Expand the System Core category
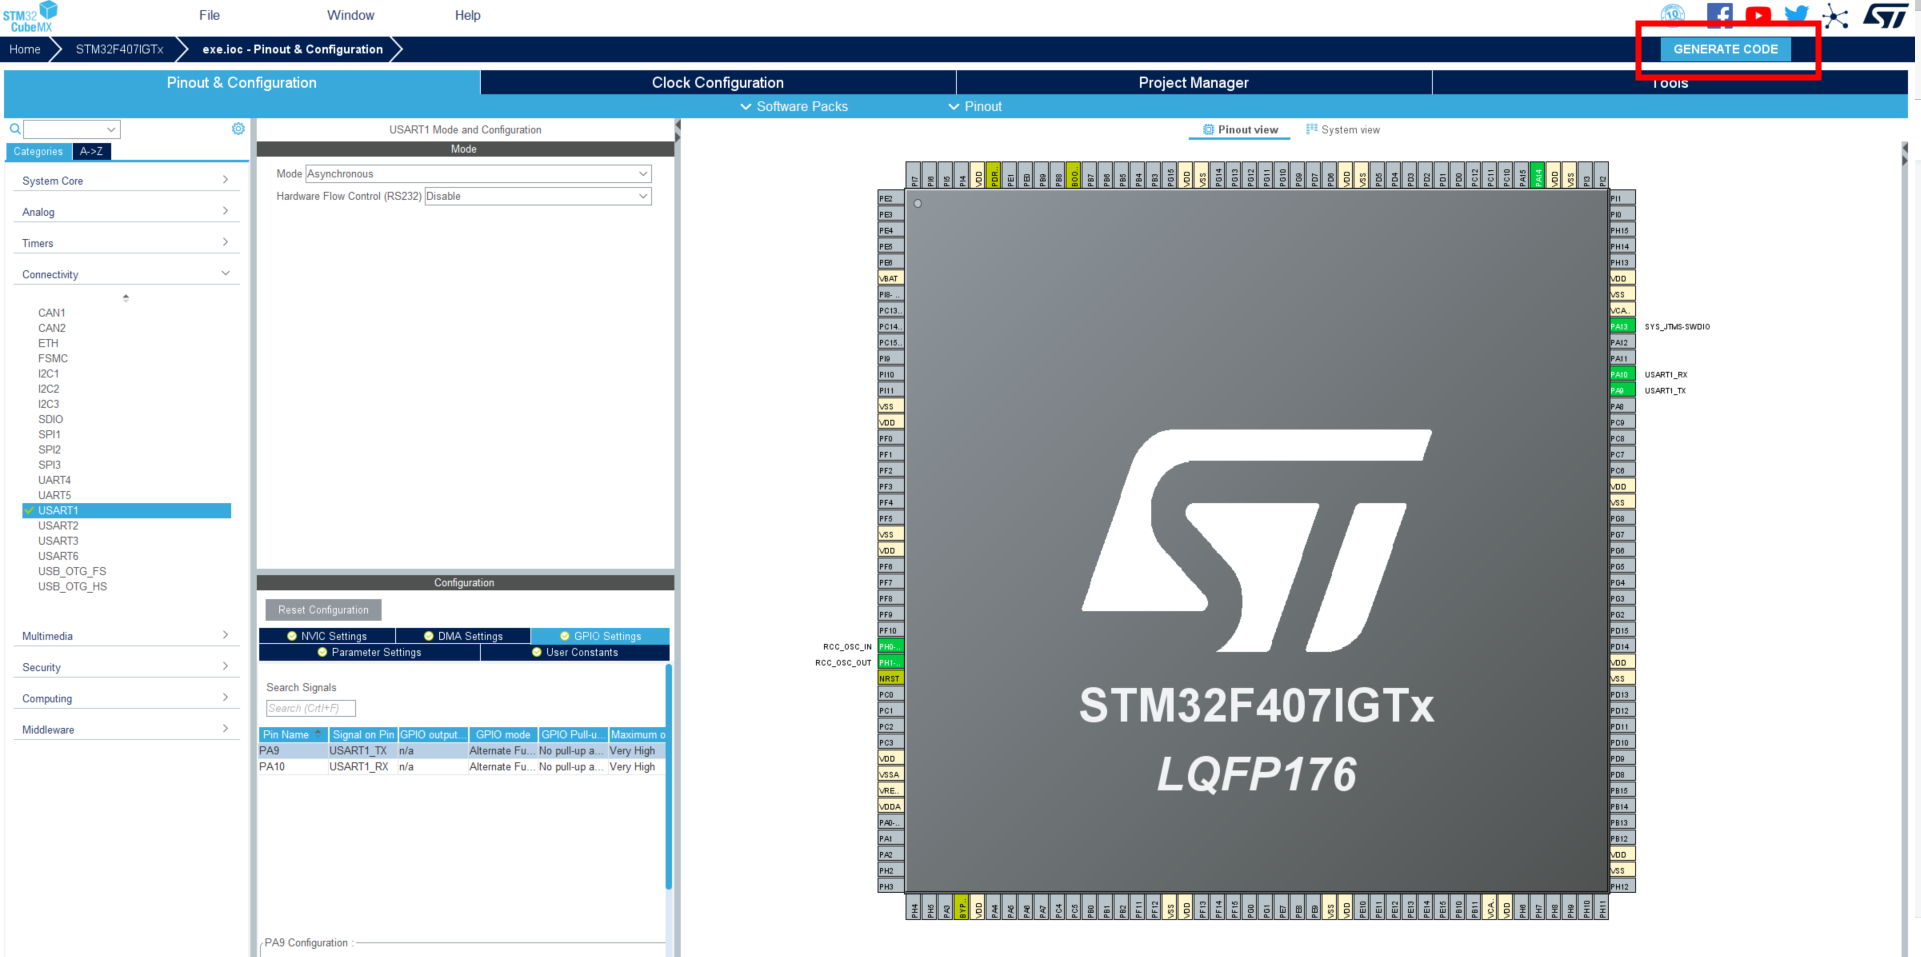 126,181
